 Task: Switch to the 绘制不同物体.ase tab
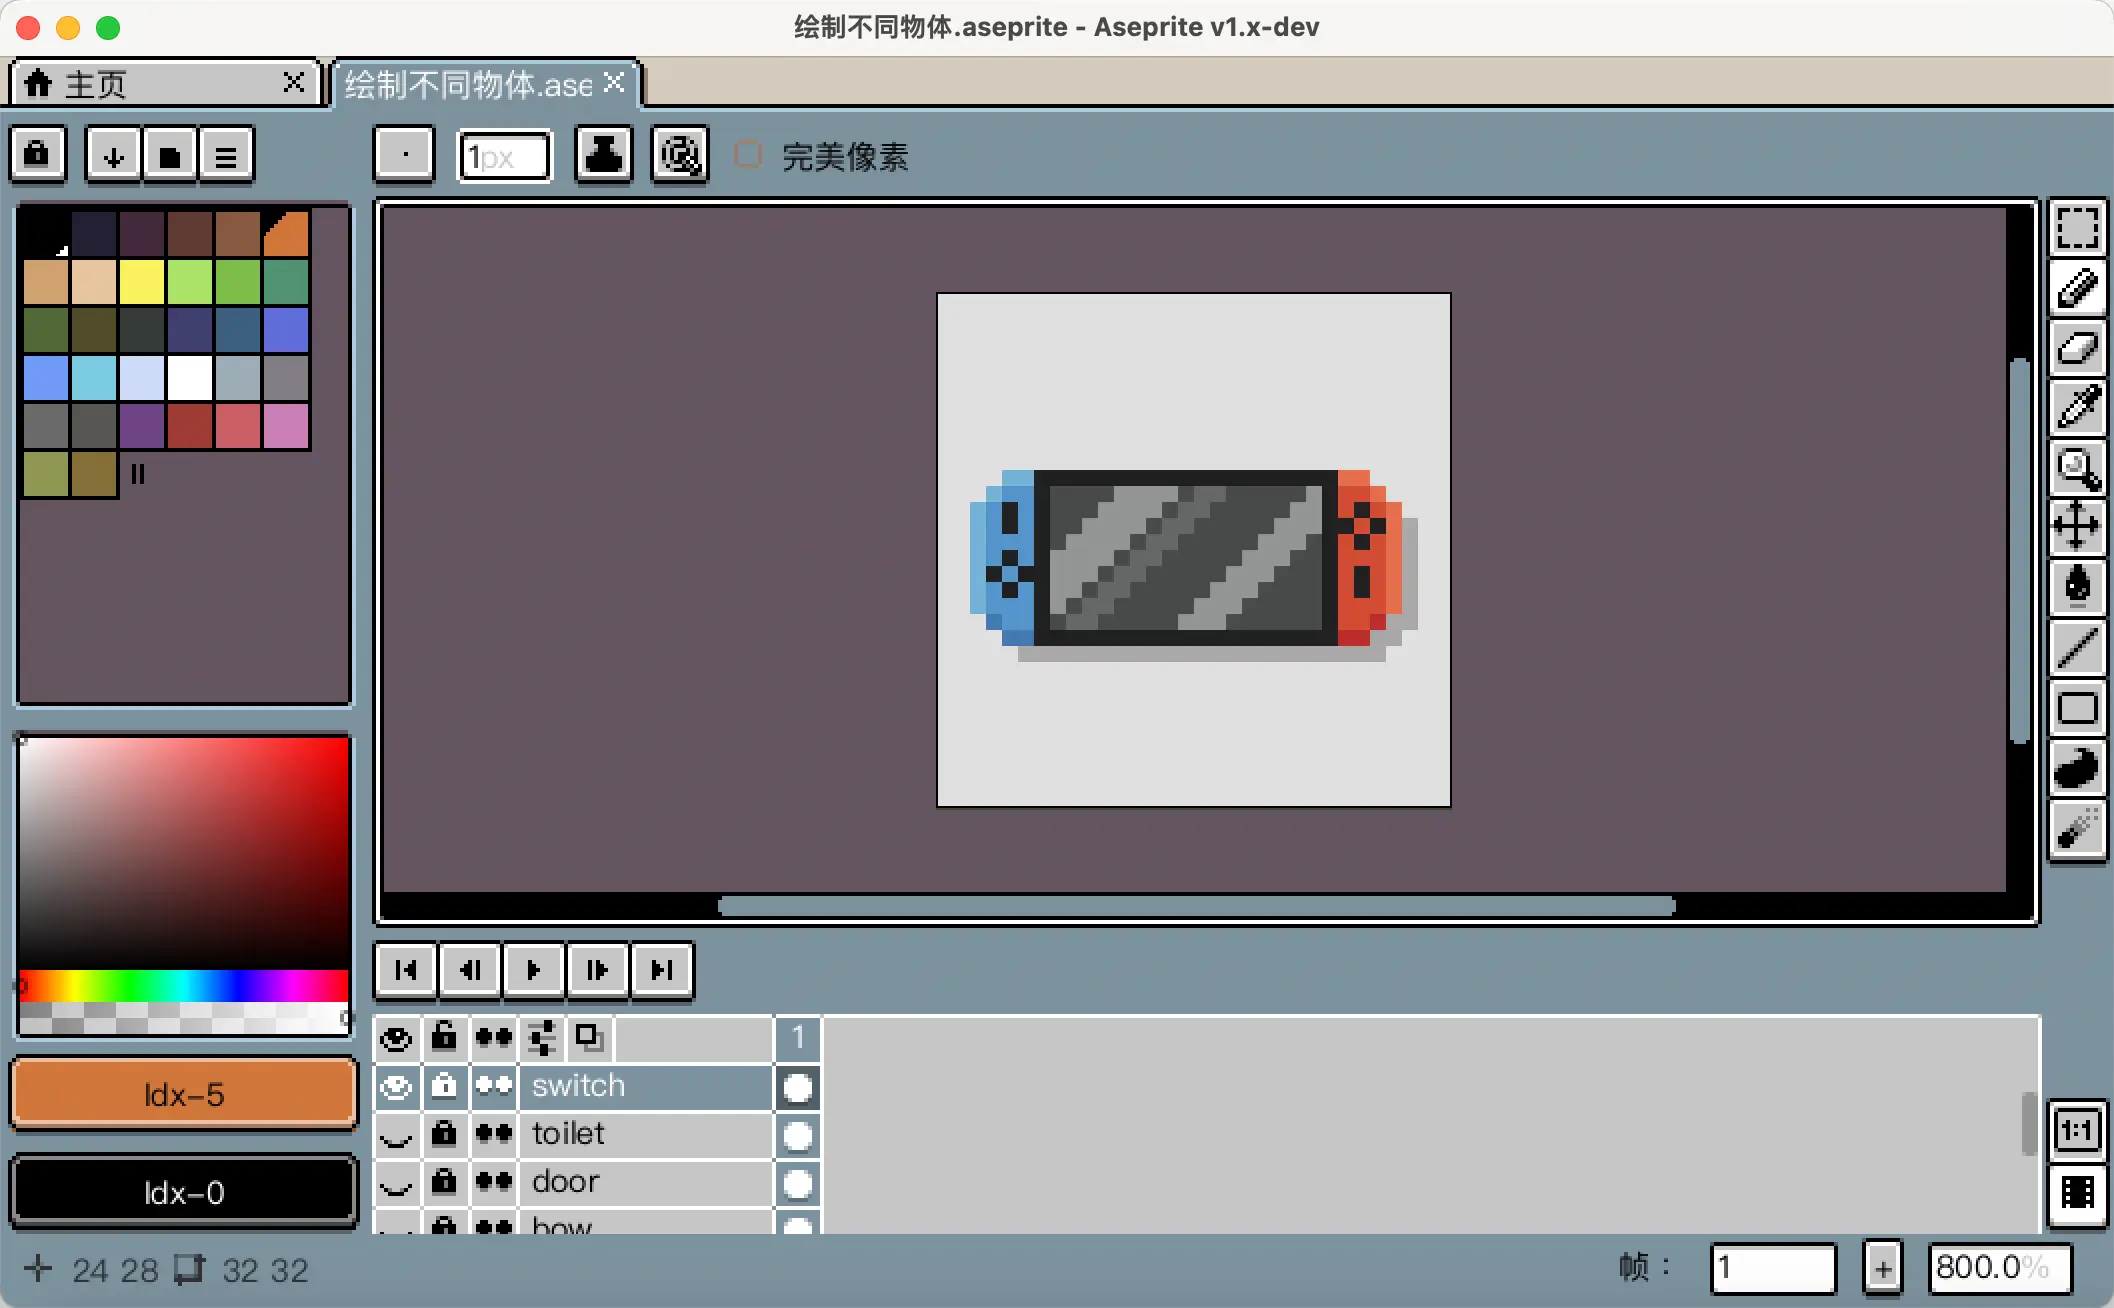[x=485, y=84]
